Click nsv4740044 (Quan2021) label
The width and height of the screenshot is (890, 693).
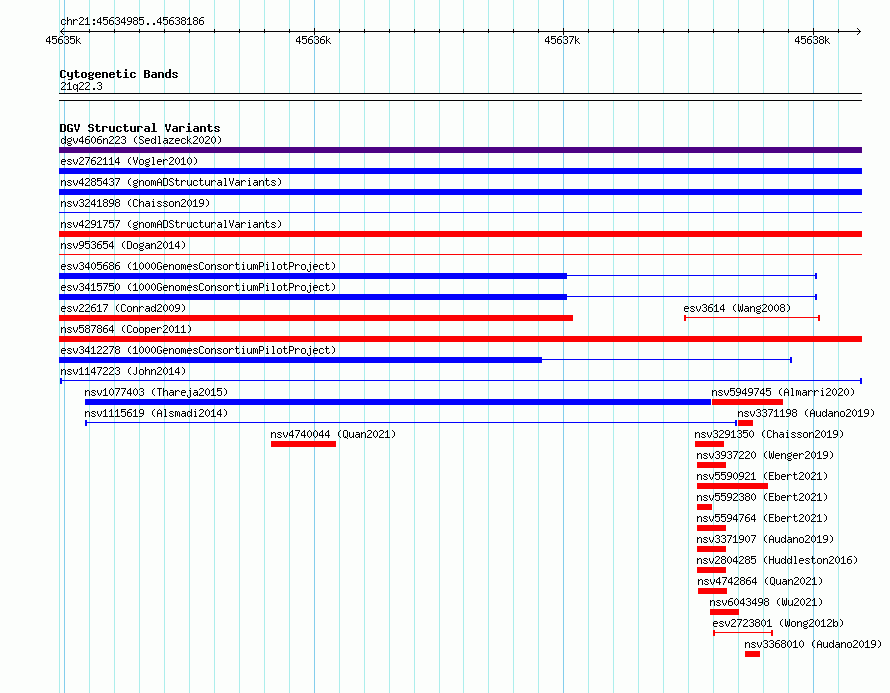point(333,434)
